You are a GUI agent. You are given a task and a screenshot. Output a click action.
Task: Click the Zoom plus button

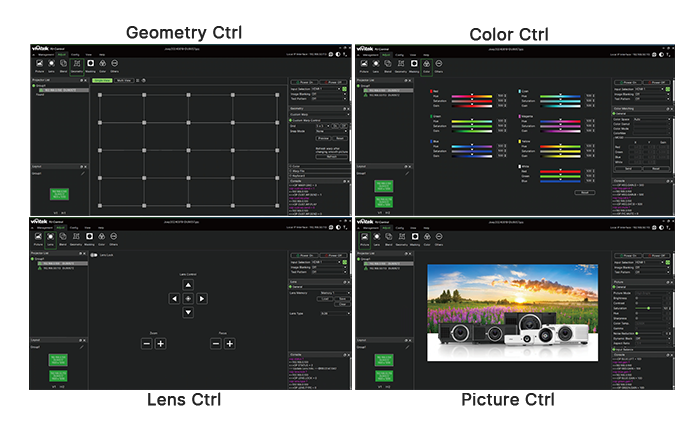[x=160, y=344]
